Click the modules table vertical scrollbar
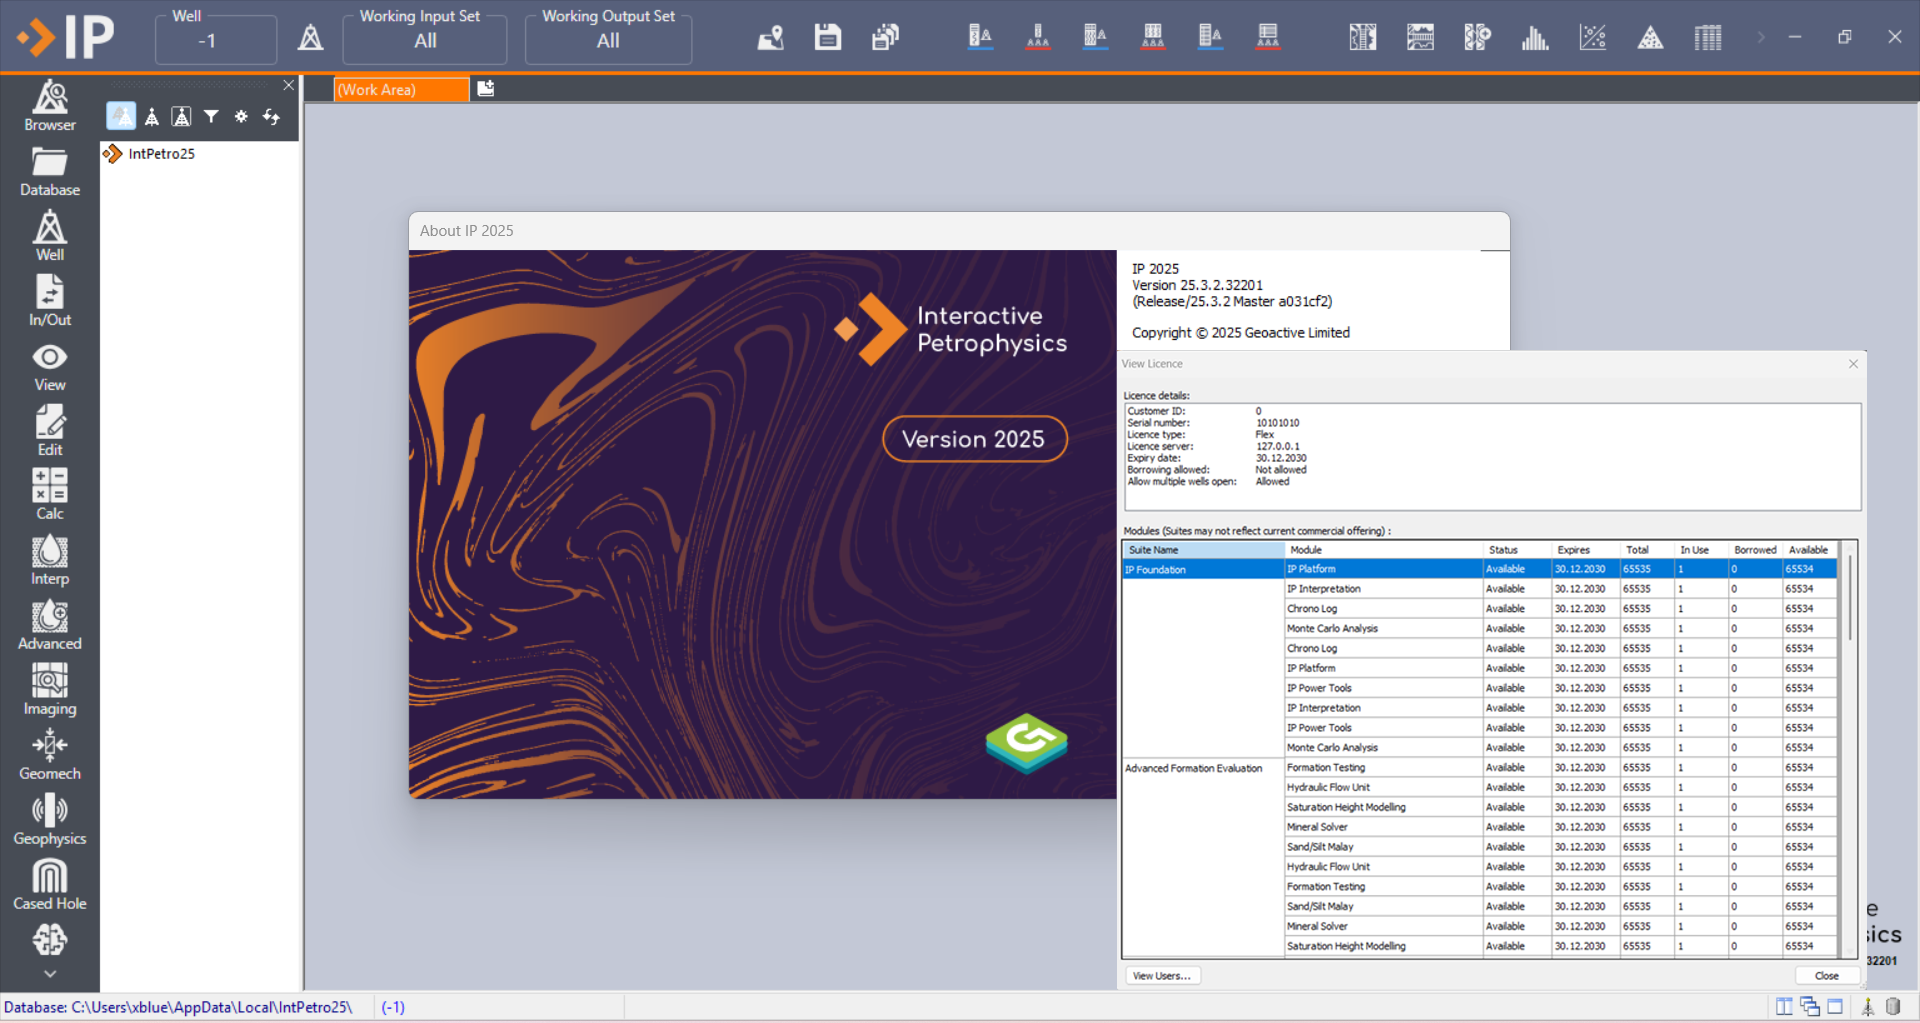Screen dimensions: 1920x1023 1849,598
